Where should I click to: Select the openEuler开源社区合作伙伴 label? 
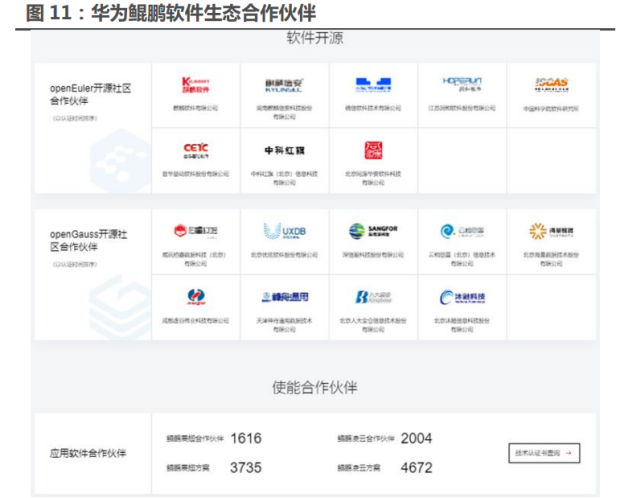tap(90, 94)
